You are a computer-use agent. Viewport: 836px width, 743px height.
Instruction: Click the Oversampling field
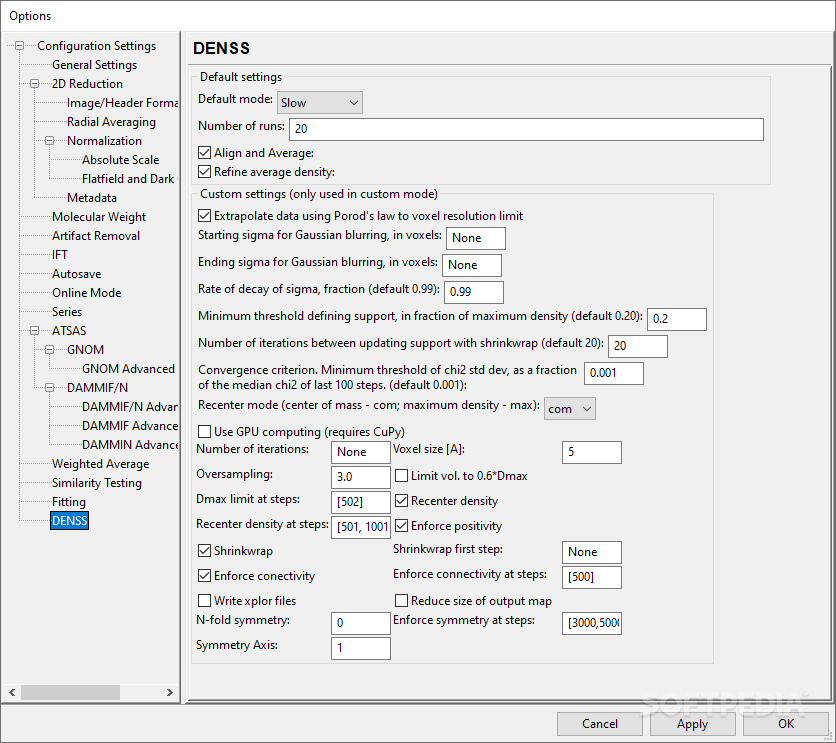point(361,478)
